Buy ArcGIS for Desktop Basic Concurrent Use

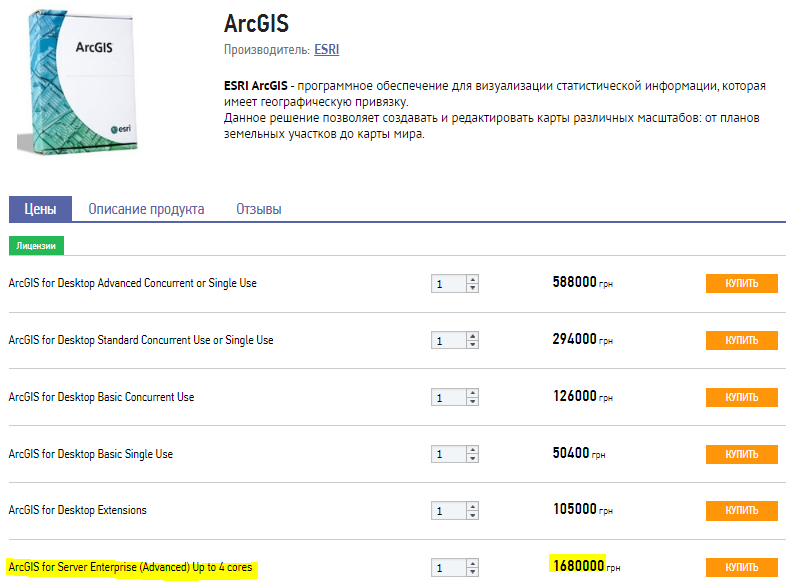tap(742, 397)
